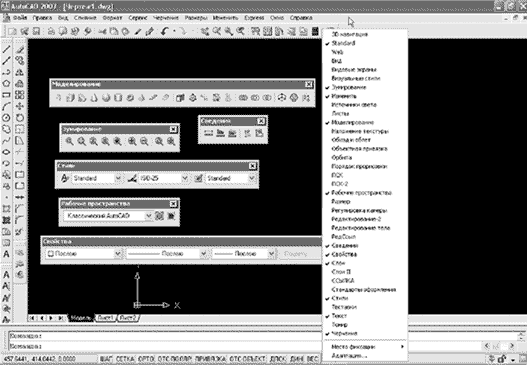Click the Plot (print) icon
The height and width of the screenshot is (365, 527).
point(51,31)
